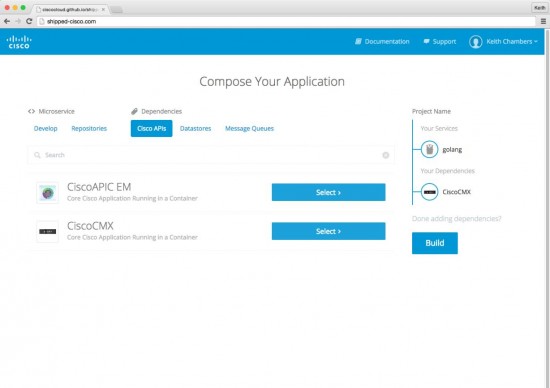Open the browser hamburger menu

543,21
